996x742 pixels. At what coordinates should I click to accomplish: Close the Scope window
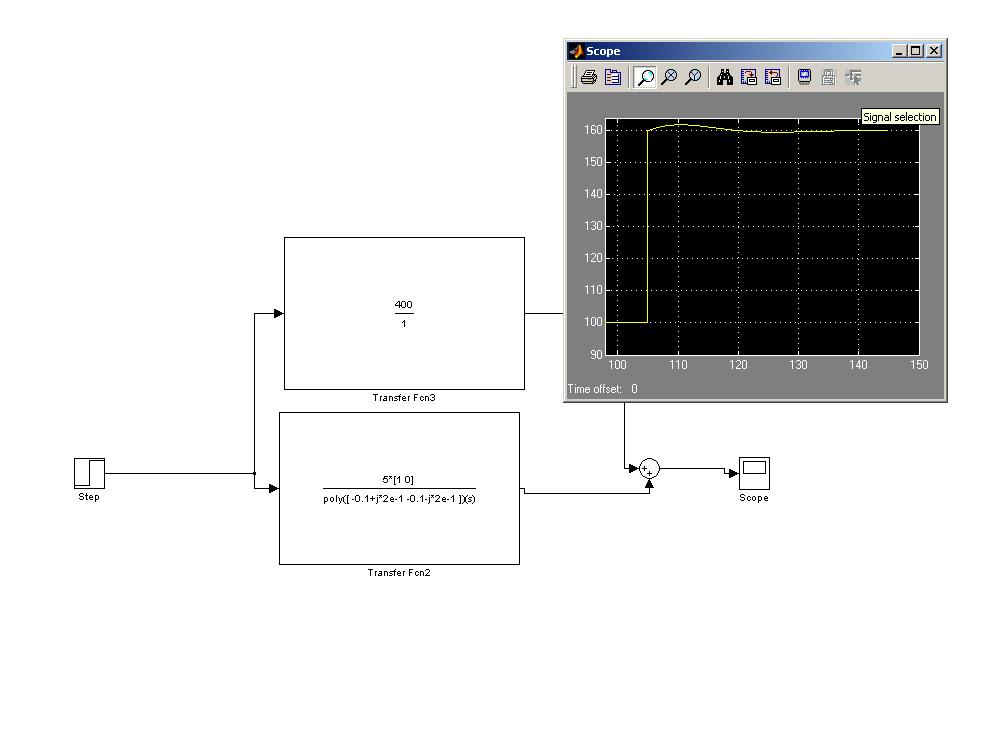click(x=934, y=51)
